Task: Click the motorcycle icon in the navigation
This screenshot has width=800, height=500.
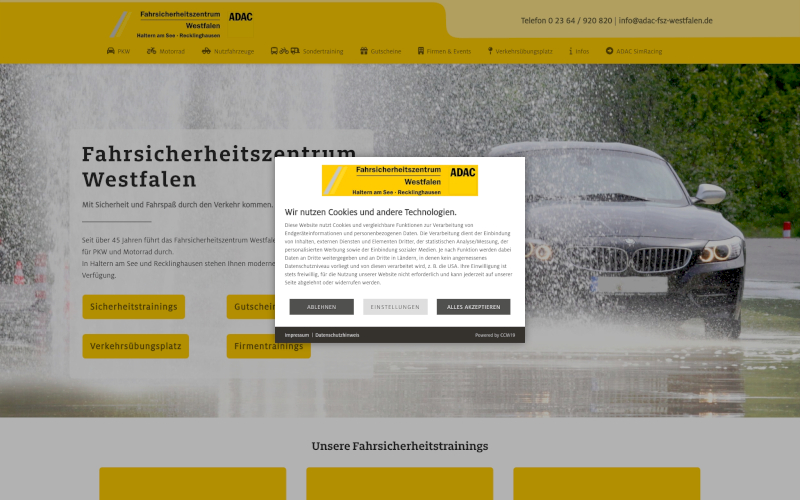Action: coord(152,51)
